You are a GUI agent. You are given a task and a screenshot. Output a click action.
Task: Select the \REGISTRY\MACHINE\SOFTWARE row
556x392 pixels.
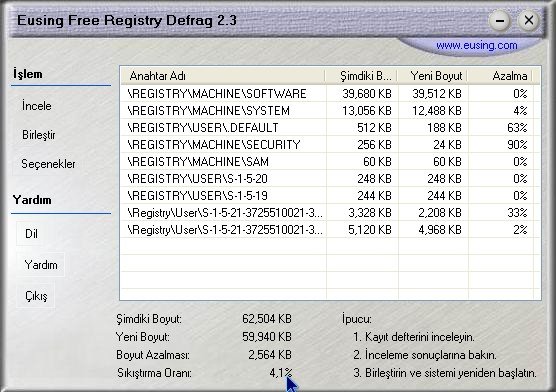330,94
